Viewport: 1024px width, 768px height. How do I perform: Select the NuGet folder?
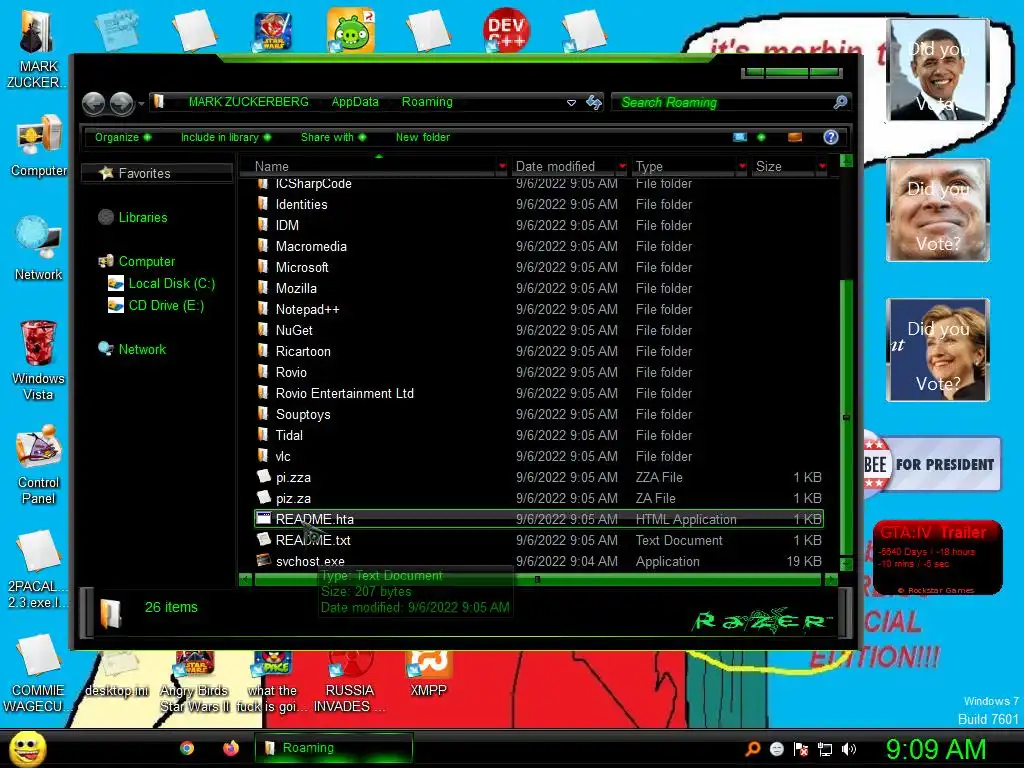point(294,330)
